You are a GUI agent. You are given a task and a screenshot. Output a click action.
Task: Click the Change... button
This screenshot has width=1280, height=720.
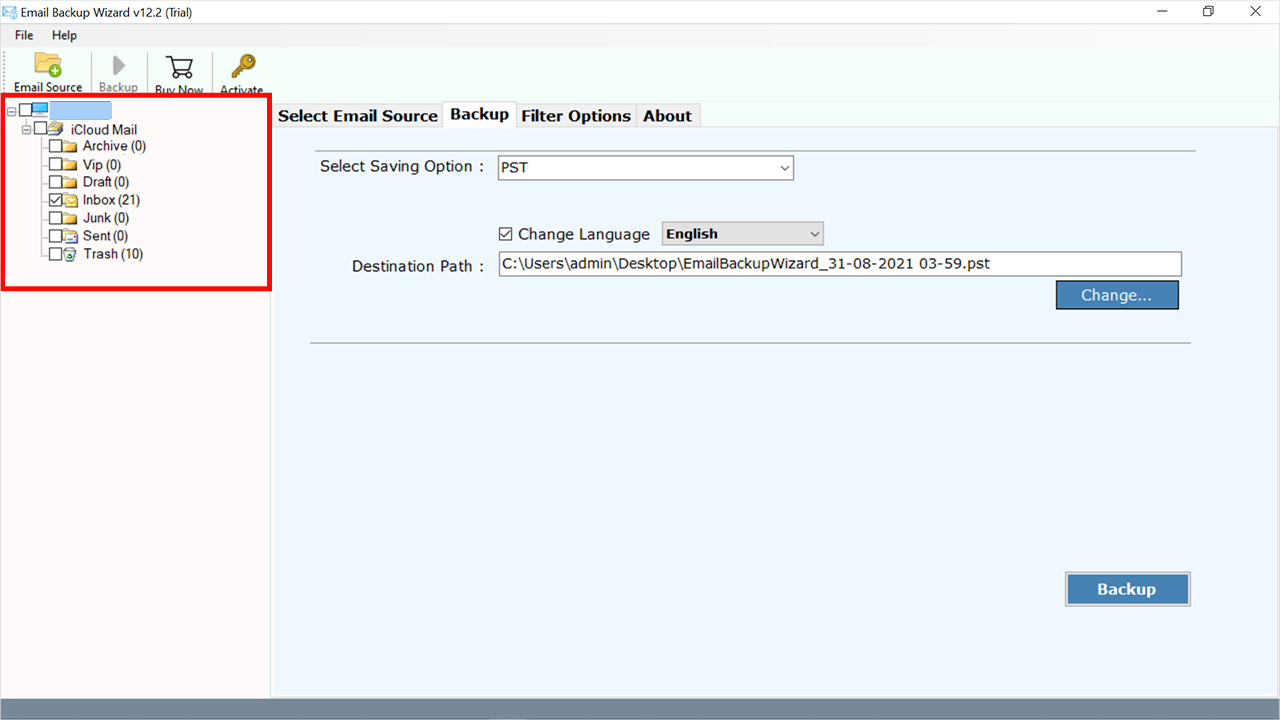(x=1117, y=295)
